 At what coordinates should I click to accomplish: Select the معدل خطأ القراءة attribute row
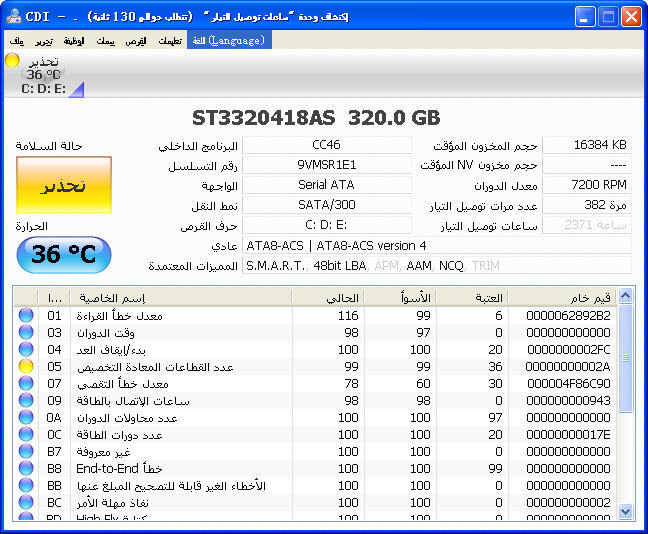315,315
